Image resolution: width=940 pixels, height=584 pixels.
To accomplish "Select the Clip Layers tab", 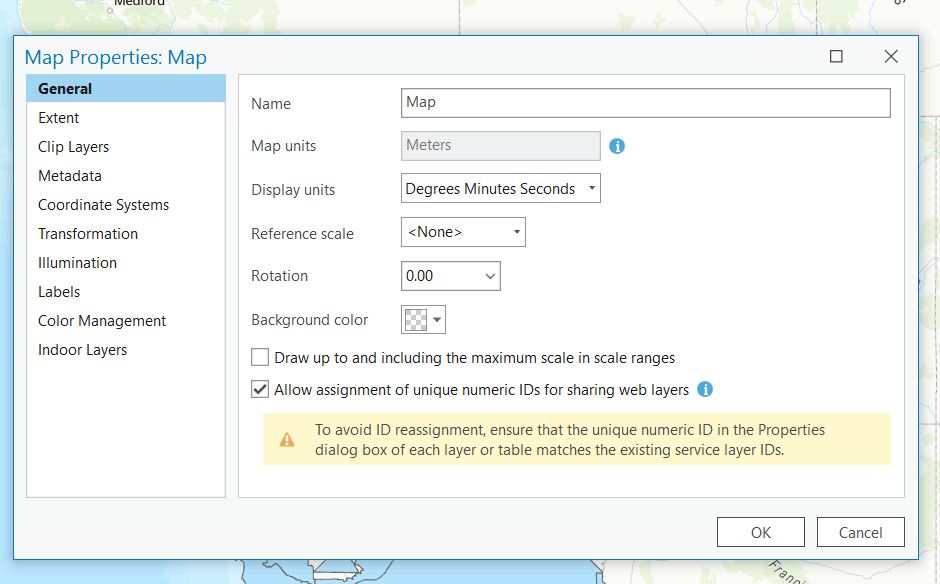I will pos(74,147).
